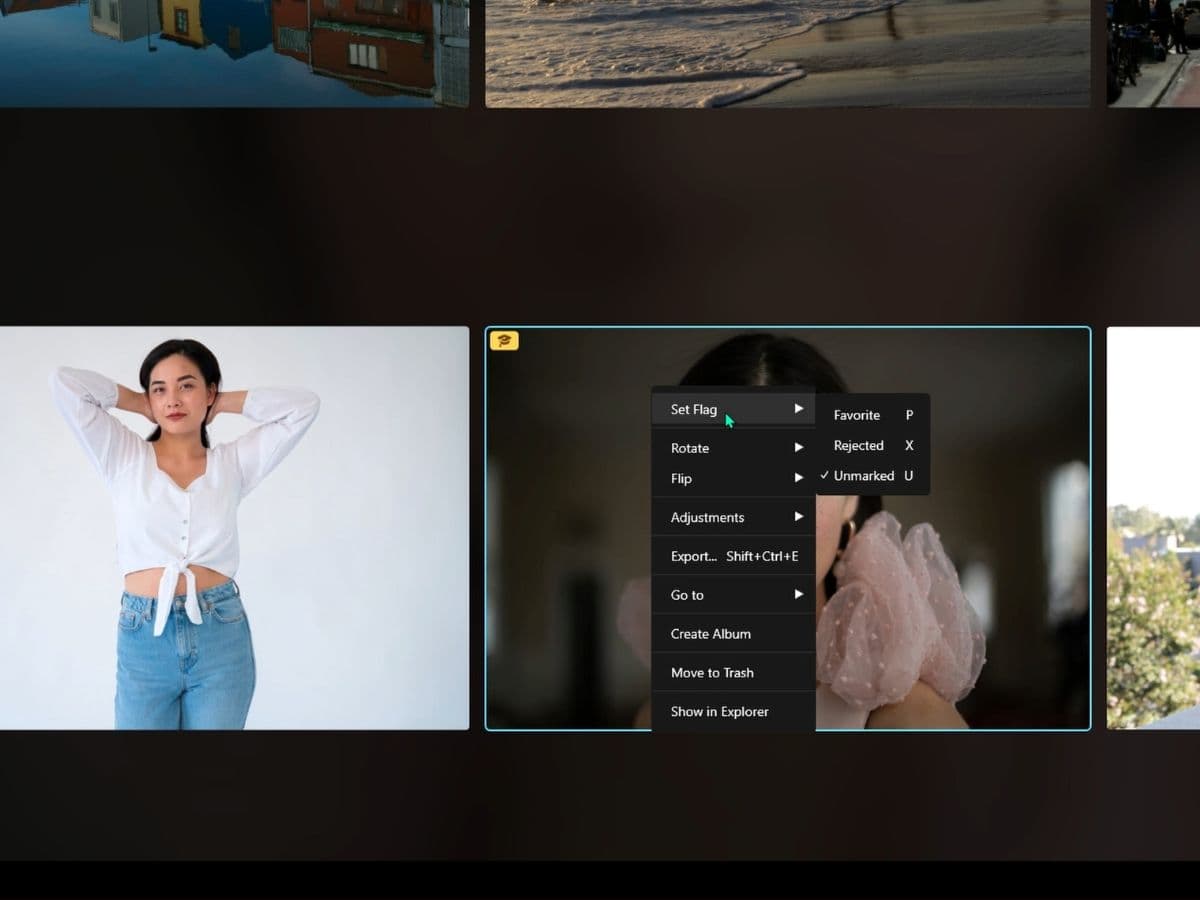The height and width of the screenshot is (900, 1200).
Task: Choose Show in Explorer
Action: tap(733, 712)
